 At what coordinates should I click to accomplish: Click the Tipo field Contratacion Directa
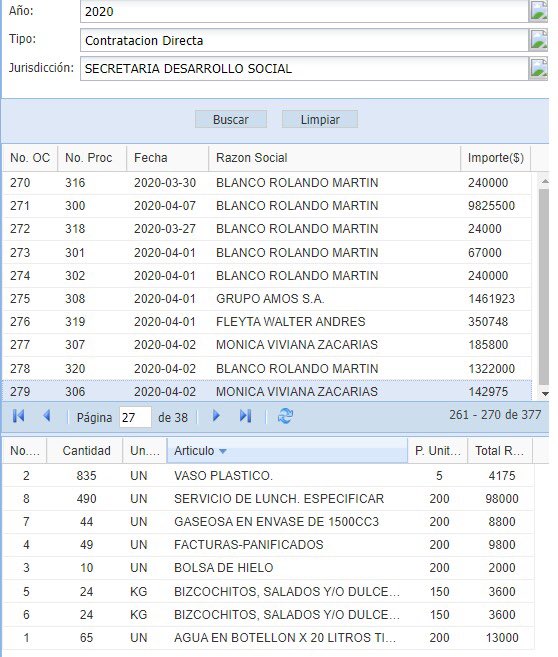pos(305,40)
